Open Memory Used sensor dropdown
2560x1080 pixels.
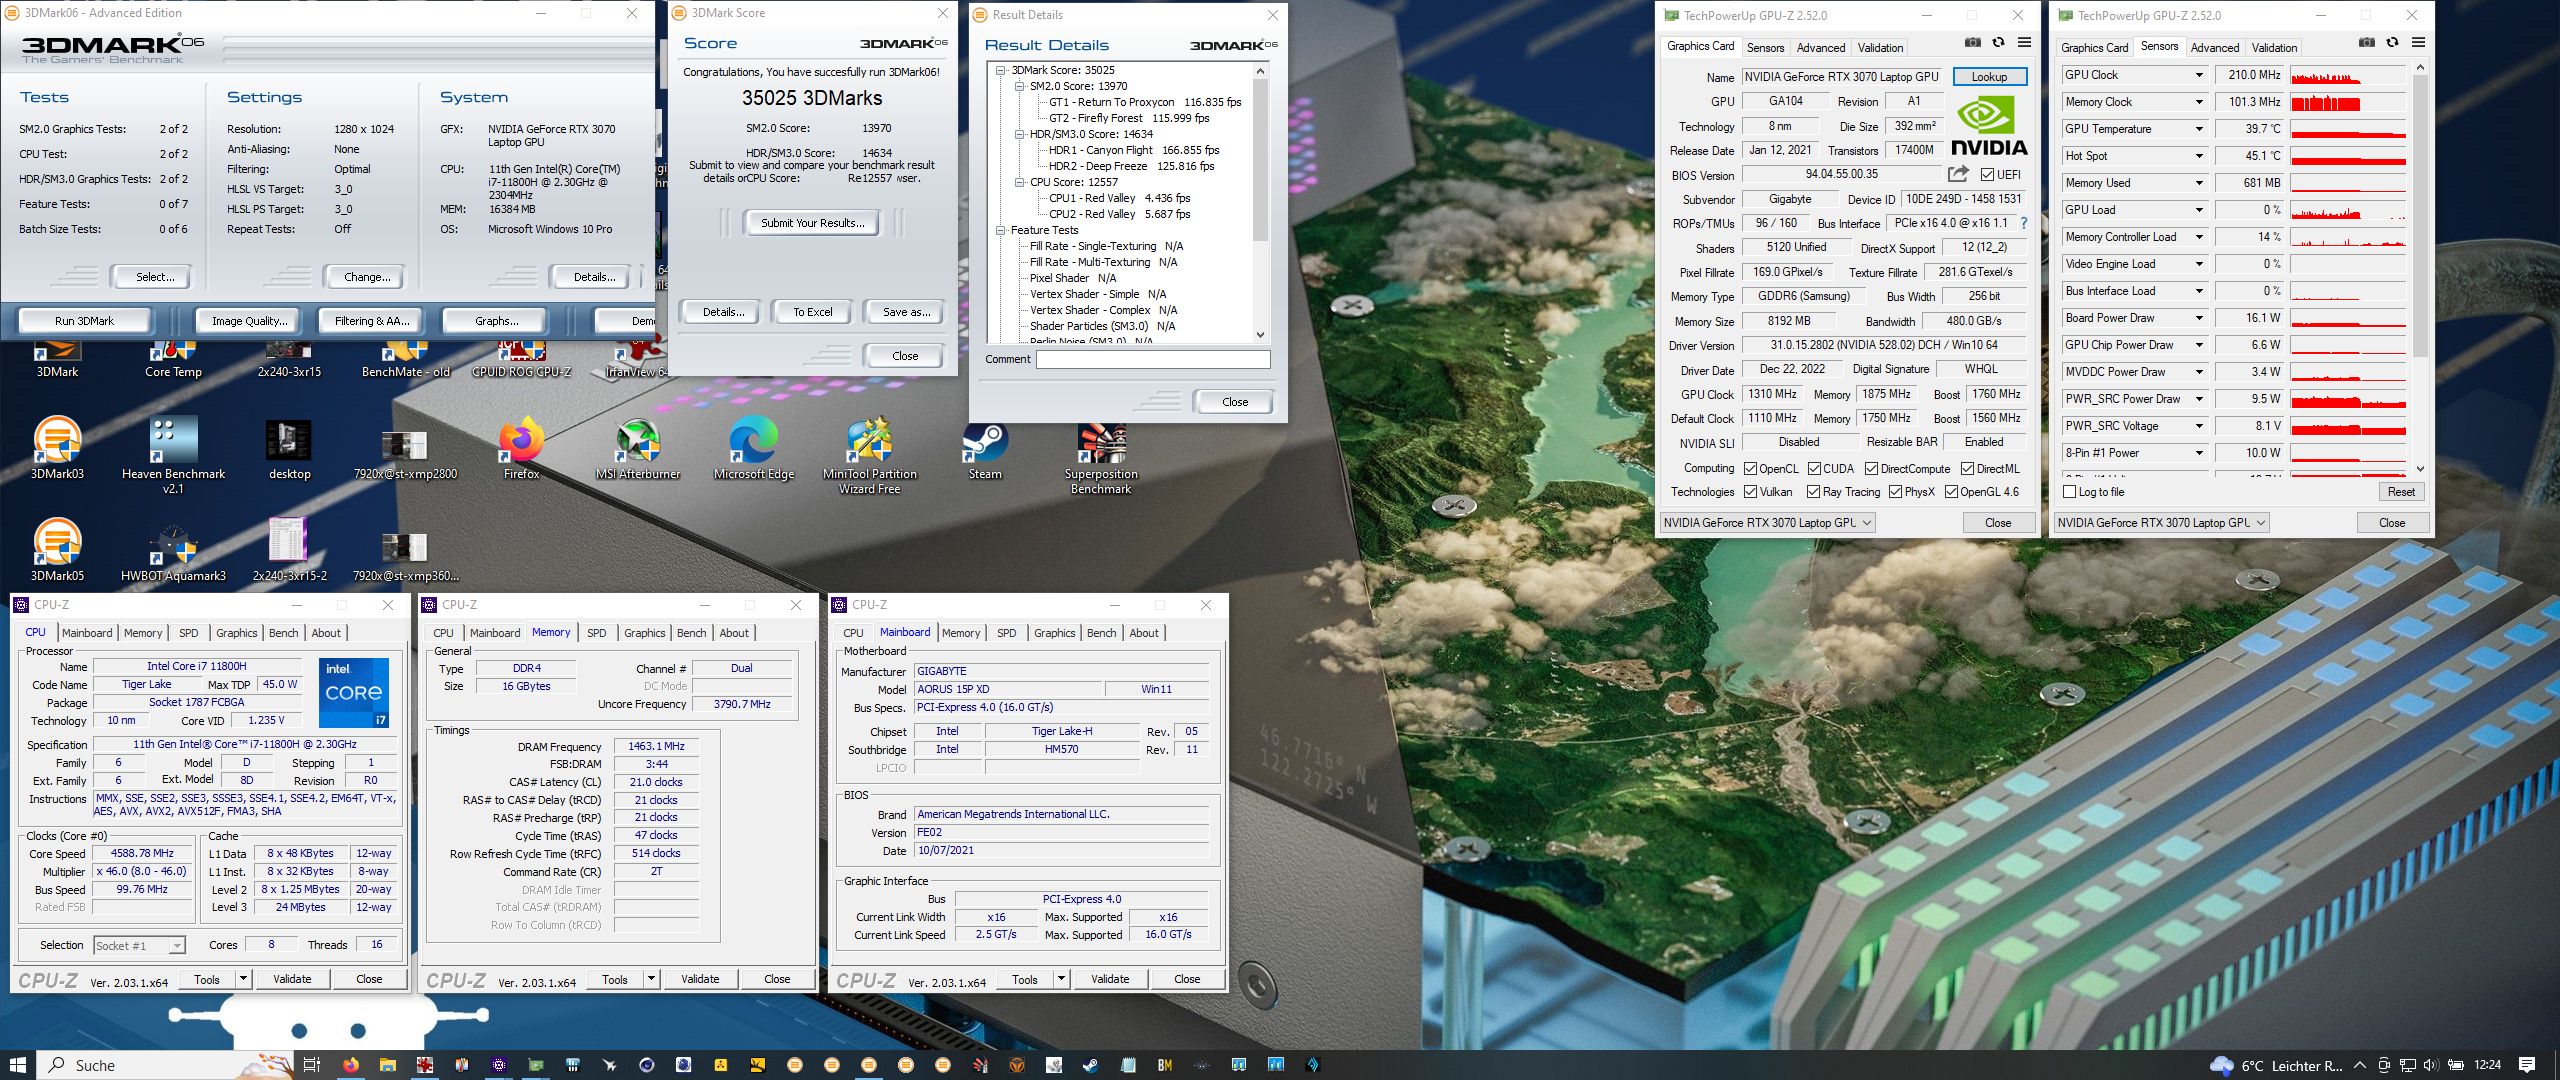coord(2199,183)
